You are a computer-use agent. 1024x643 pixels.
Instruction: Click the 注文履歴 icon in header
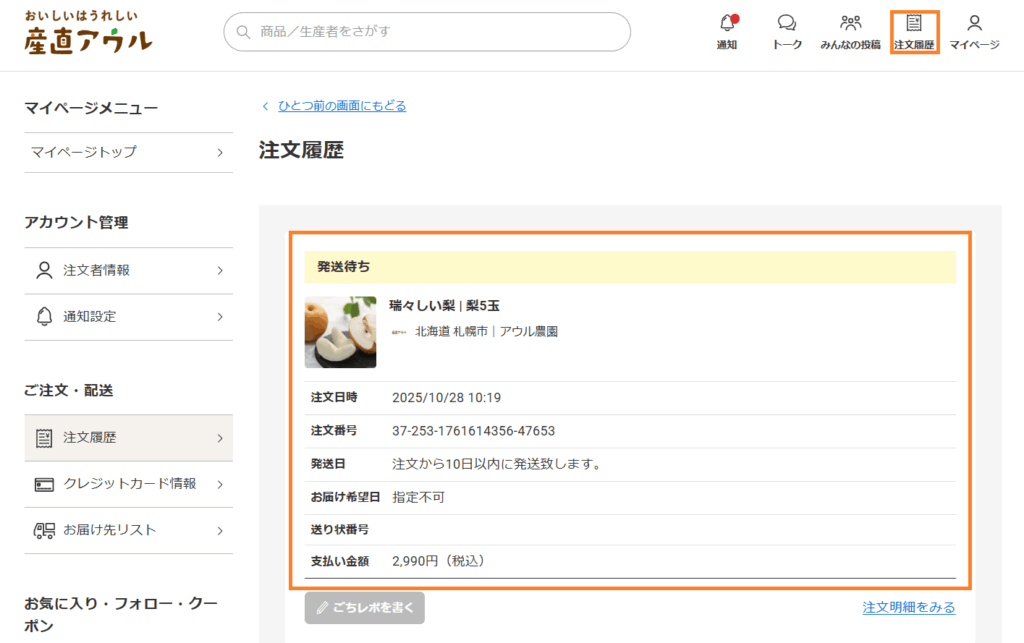click(x=914, y=24)
